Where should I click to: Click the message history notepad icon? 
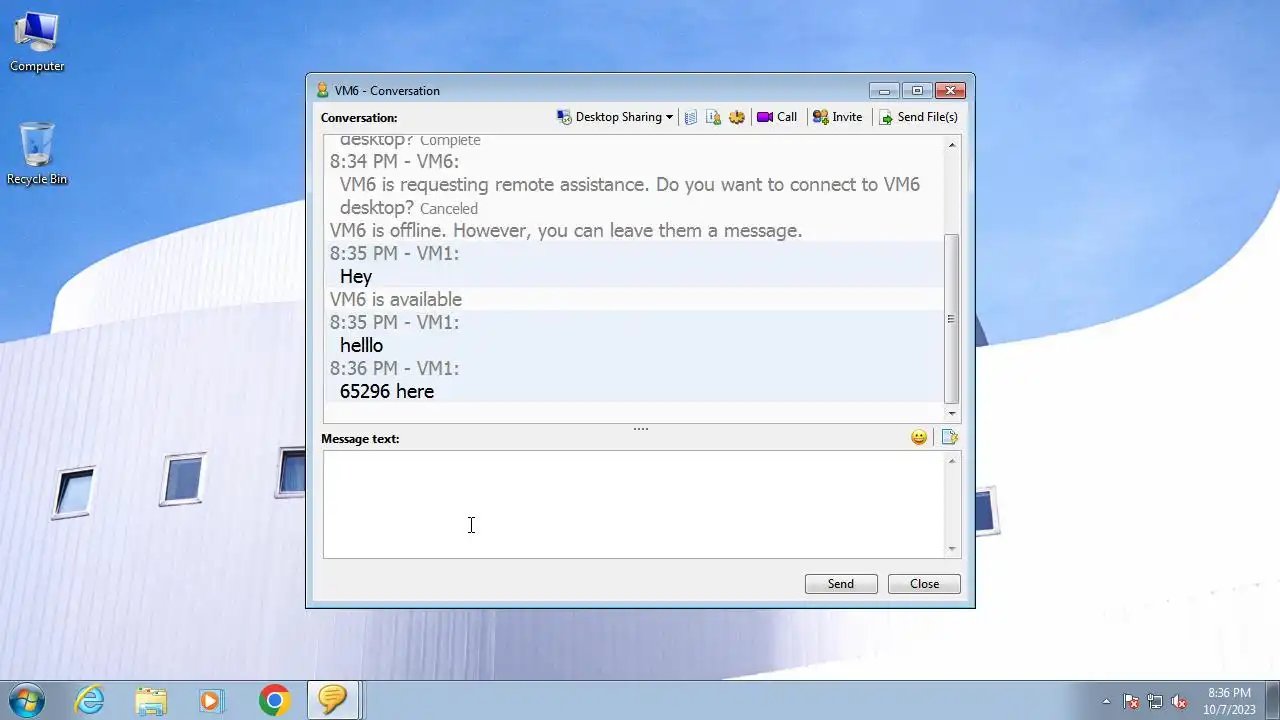pos(691,117)
